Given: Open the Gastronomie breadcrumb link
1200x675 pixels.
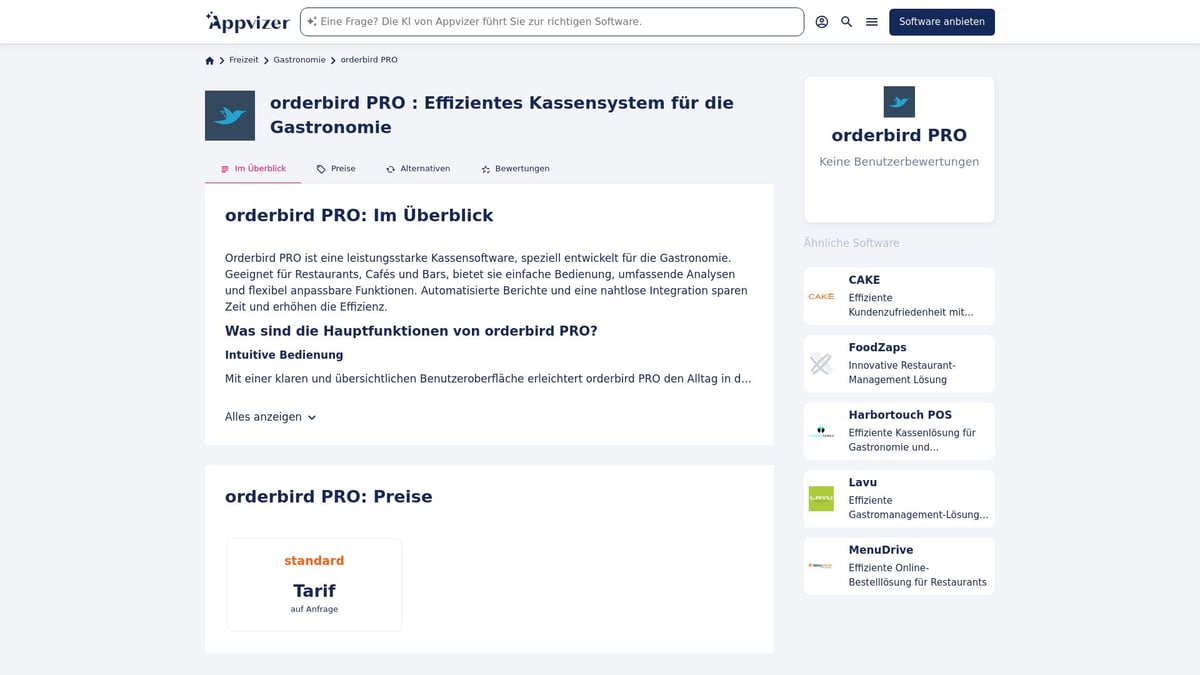Looking at the screenshot, I should pyautogui.click(x=299, y=60).
